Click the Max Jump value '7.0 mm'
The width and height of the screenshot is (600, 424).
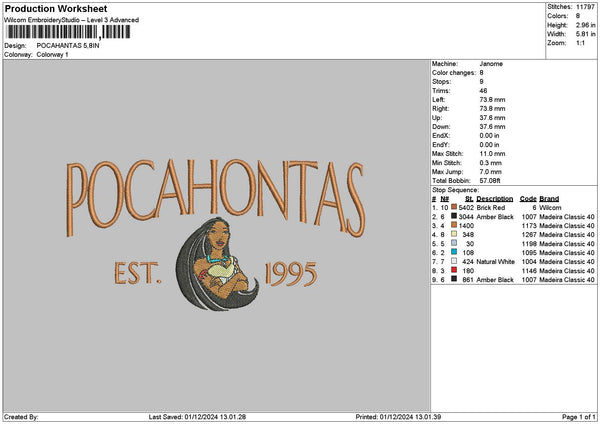(491, 171)
